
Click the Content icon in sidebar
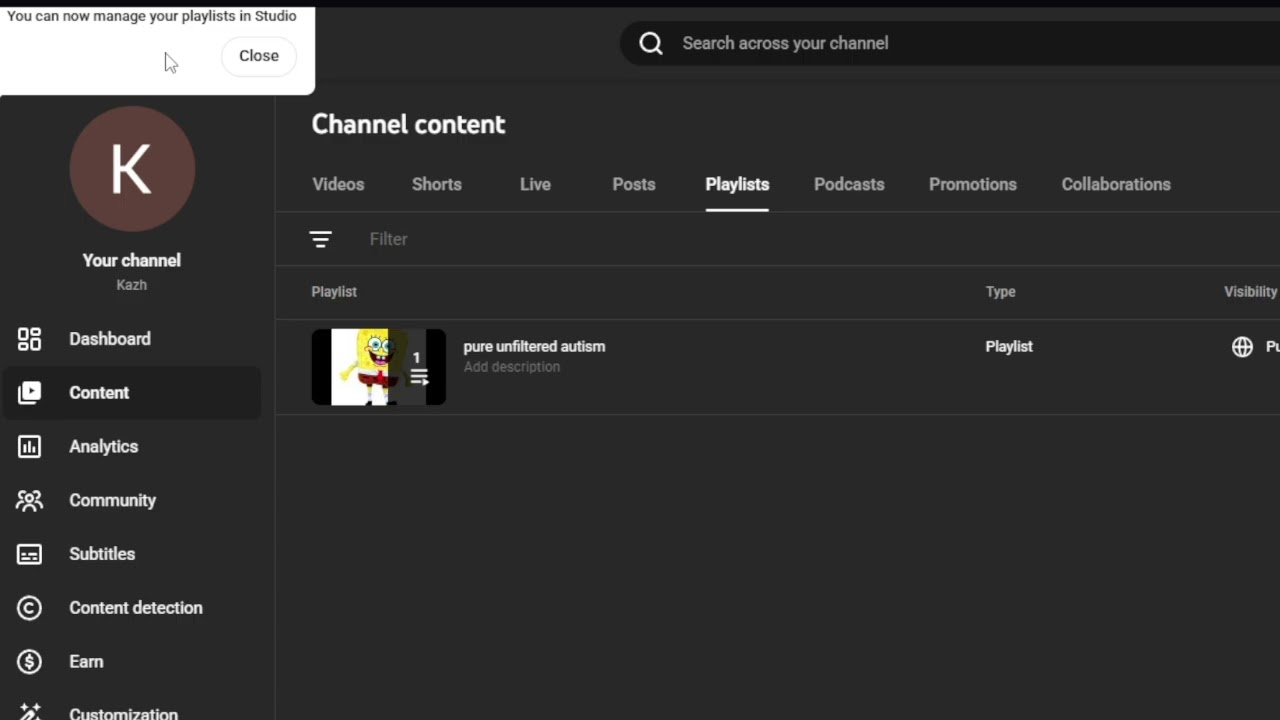point(29,393)
